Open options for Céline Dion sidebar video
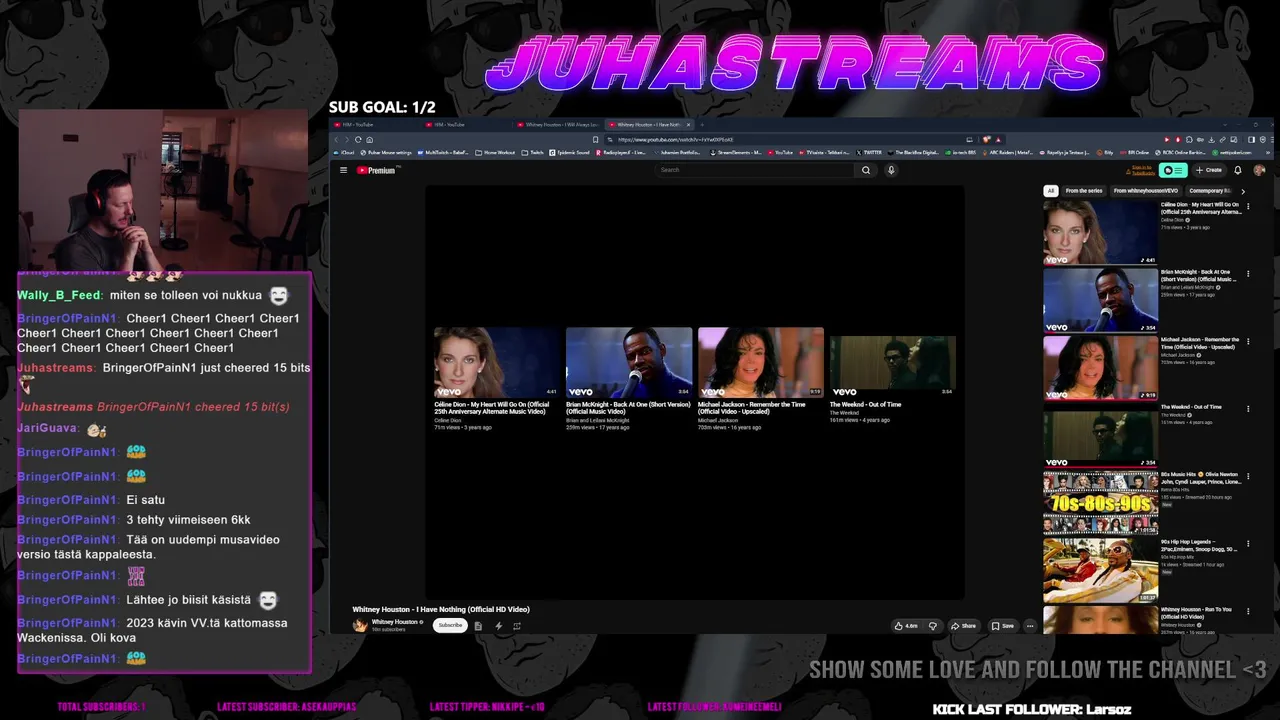 pos(1247,206)
